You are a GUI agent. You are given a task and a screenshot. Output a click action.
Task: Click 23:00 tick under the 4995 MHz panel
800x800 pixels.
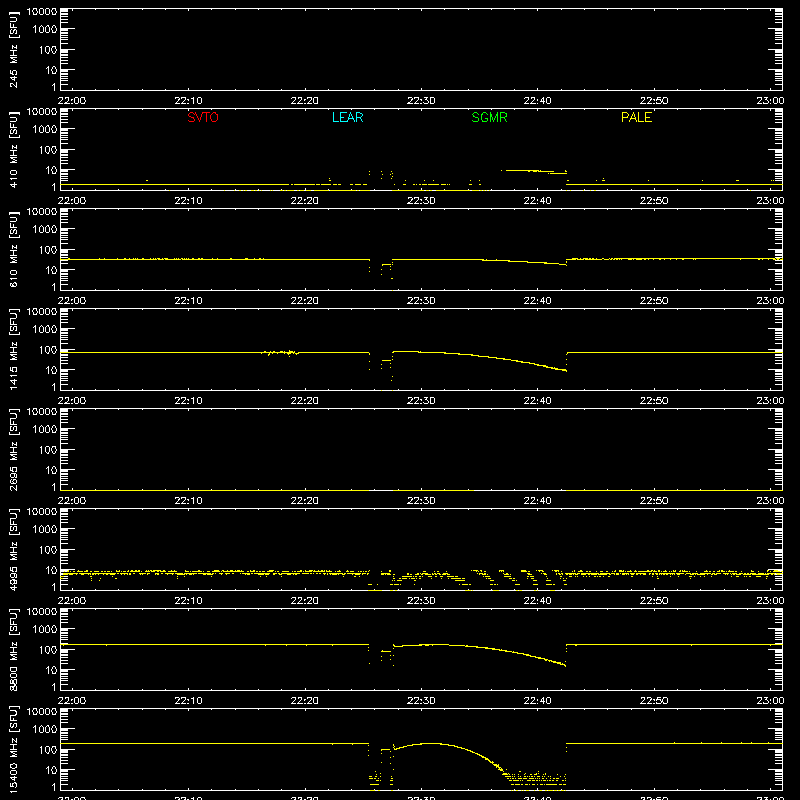(x=770, y=601)
